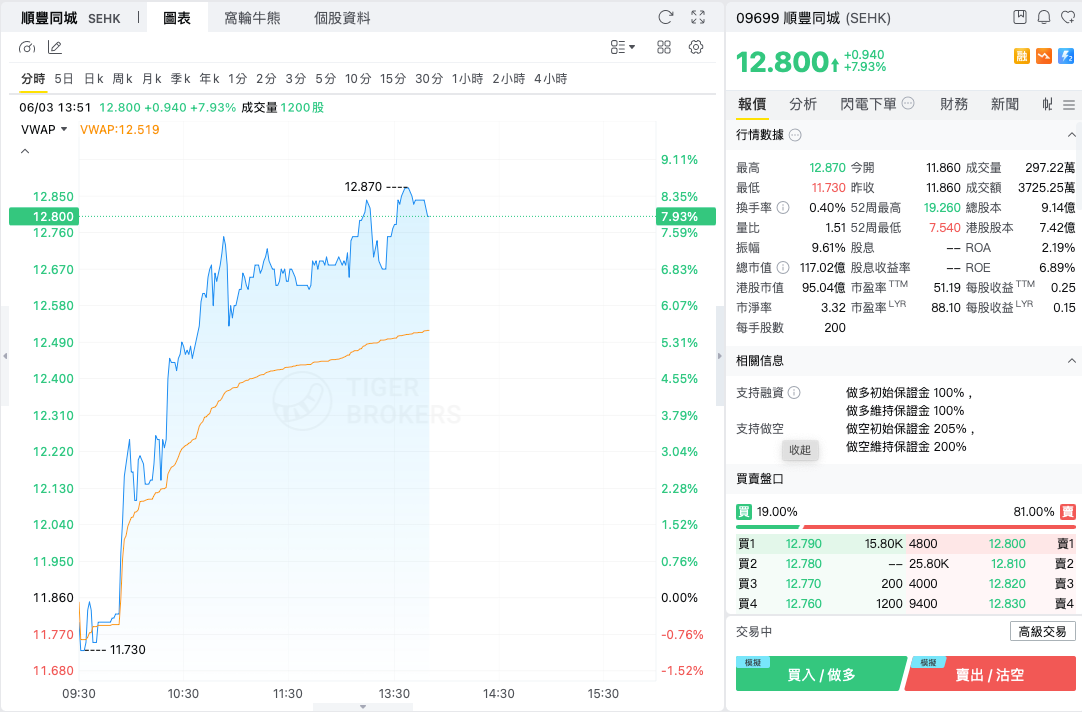
Task: Refresh the chart with the reload icon
Action: tap(665, 17)
